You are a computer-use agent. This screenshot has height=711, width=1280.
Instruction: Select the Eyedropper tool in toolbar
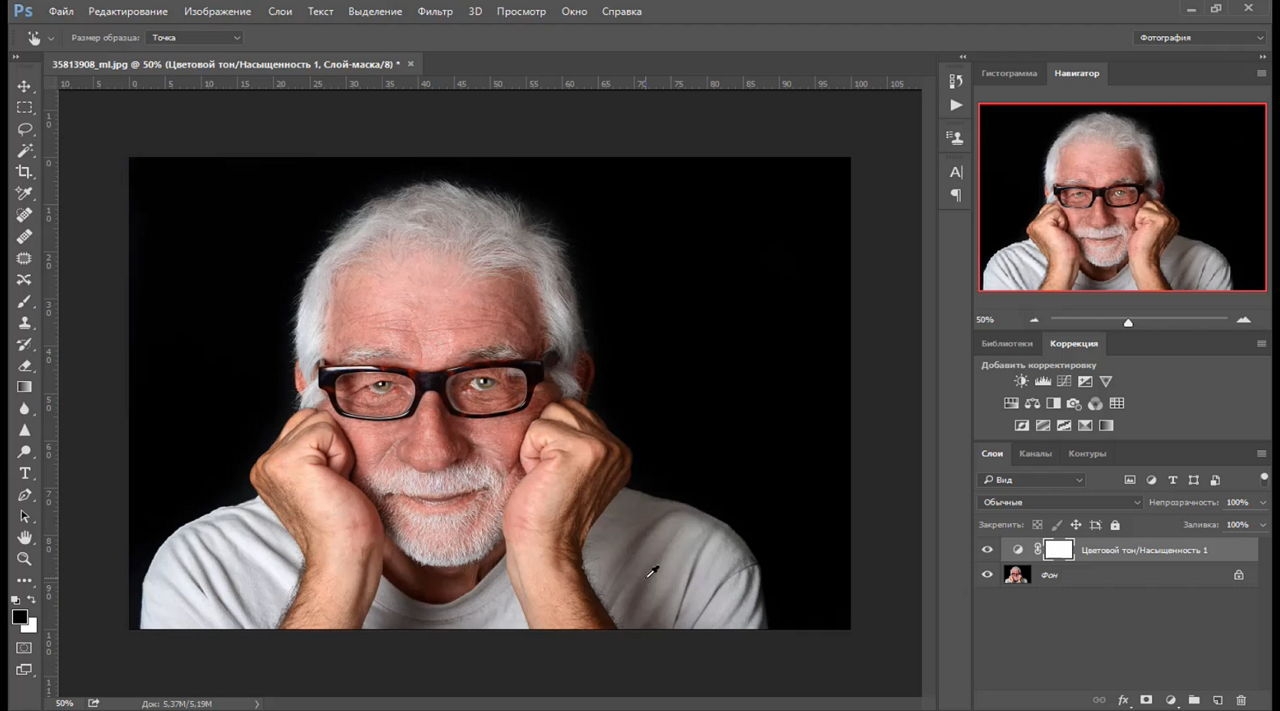[25, 193]
